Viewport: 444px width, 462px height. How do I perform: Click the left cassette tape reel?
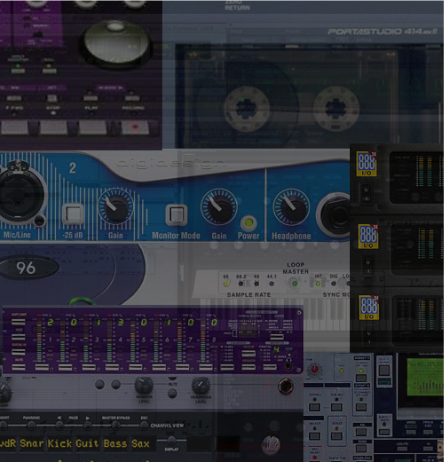(246, 108)
